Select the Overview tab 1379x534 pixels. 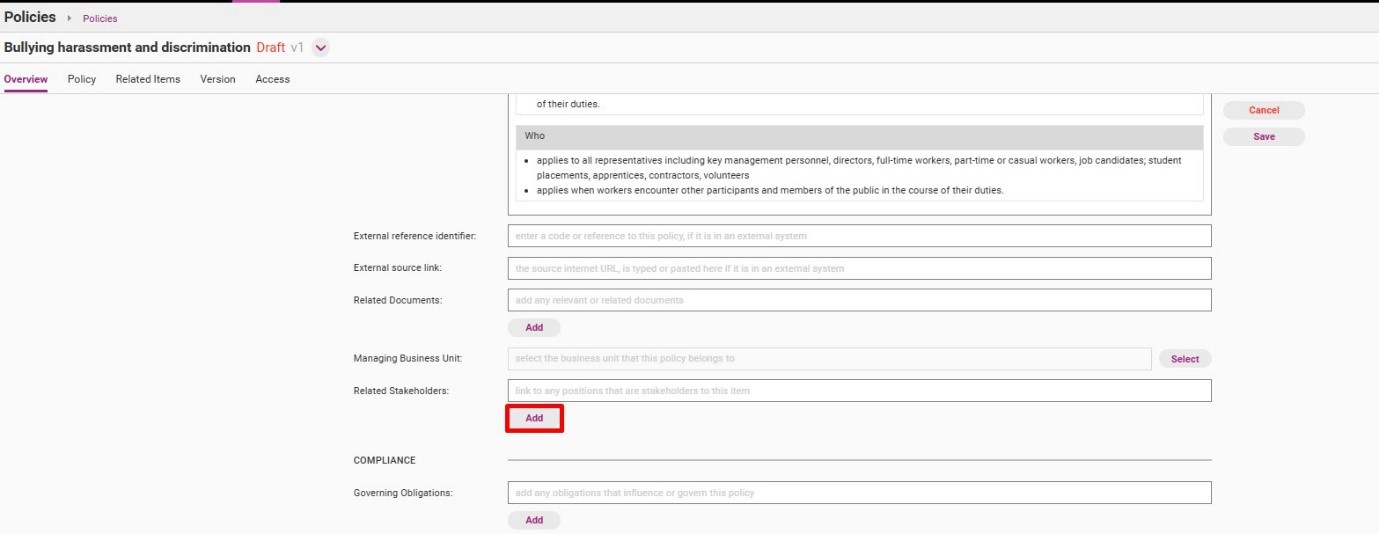coord(26,79)
